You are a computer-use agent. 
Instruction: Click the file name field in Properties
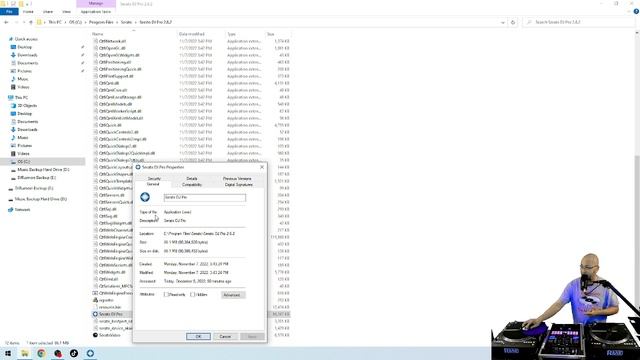204,197
